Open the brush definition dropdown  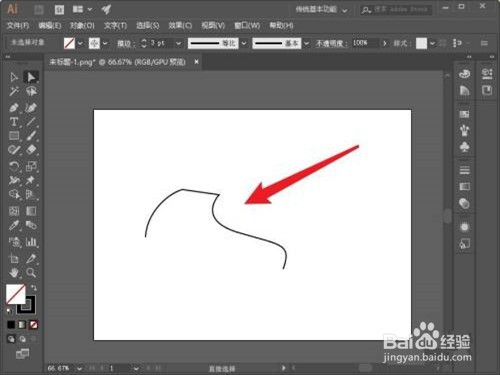click(306, 43)
